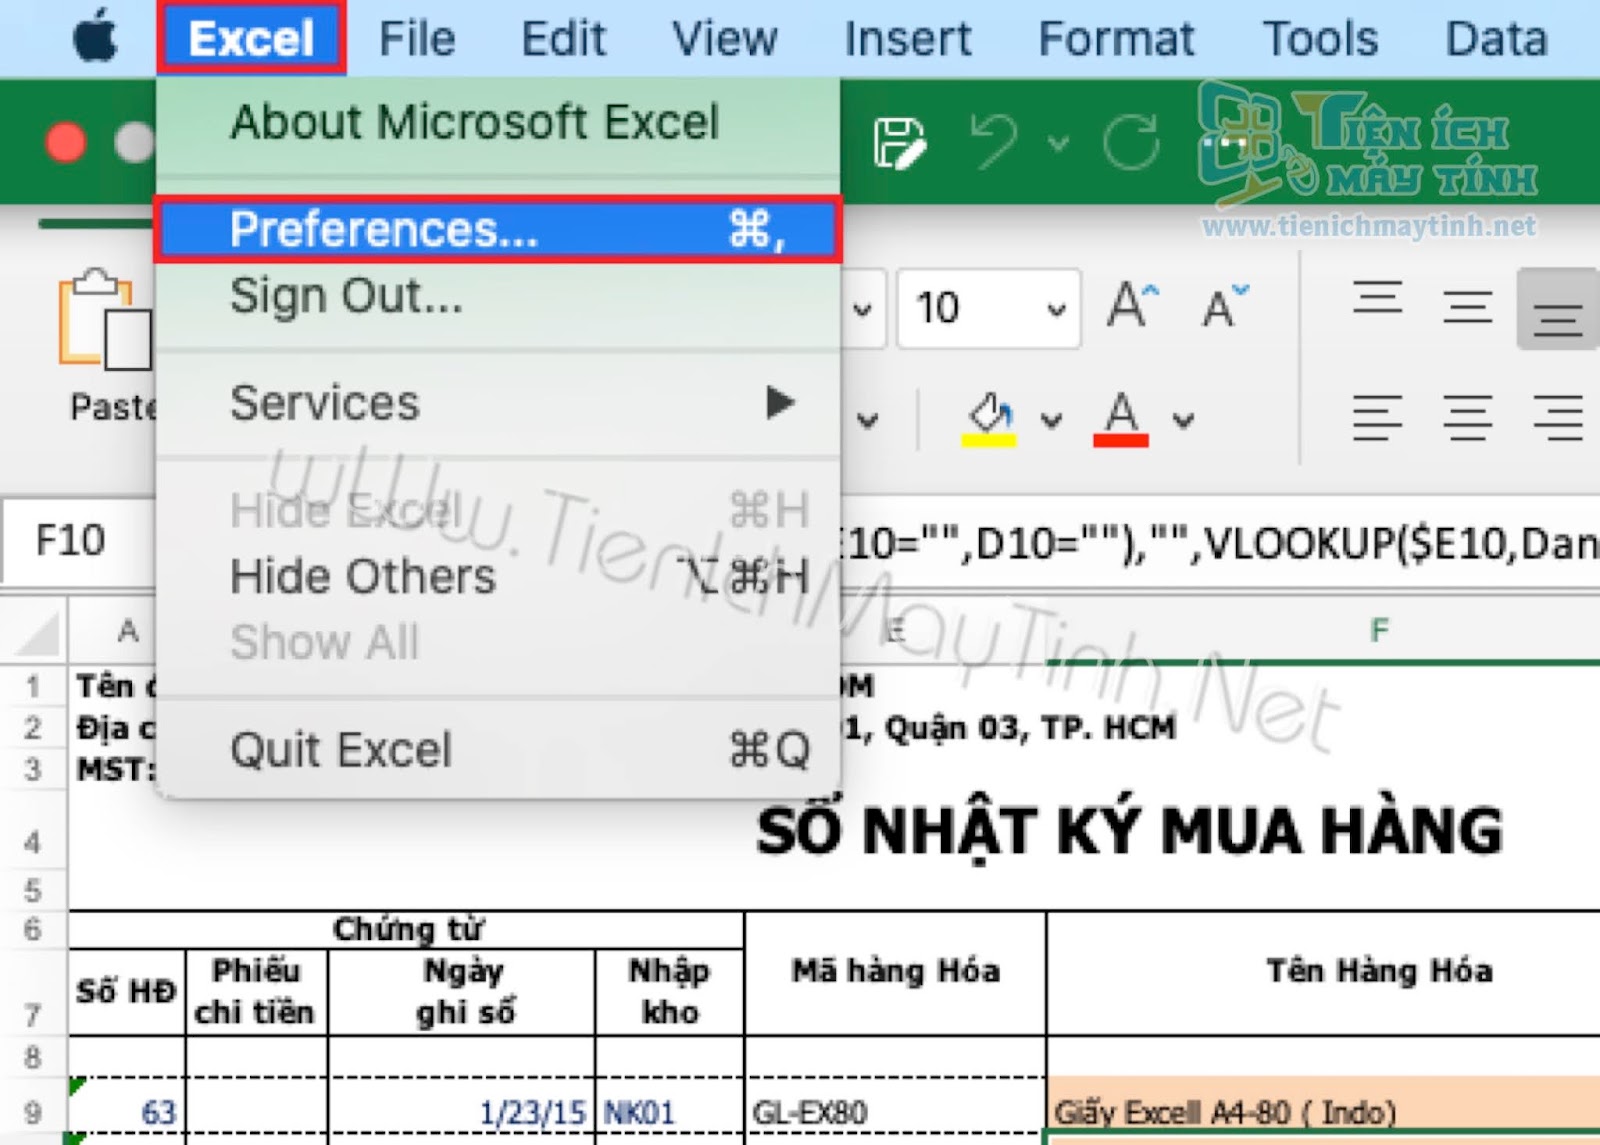This screenshot has height=1145, width=1600.
Task: Select Preferences… from the Excel menu
Action: click(497, 229)
